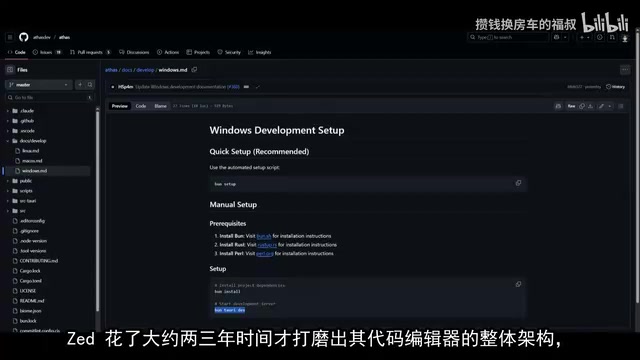Open the file History
Viewport: 640px width, 360px height.
[616, 87]
